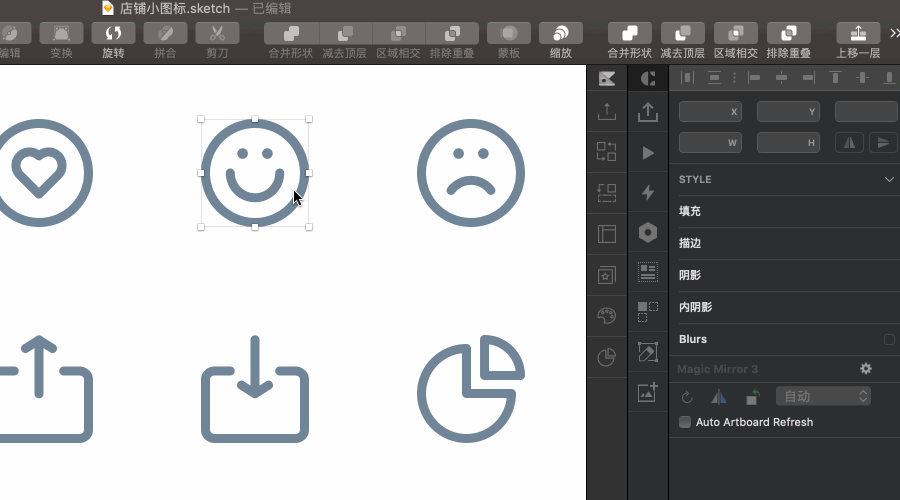
Task: Open the layout panels plugin icon
Action: click(607, 234)
